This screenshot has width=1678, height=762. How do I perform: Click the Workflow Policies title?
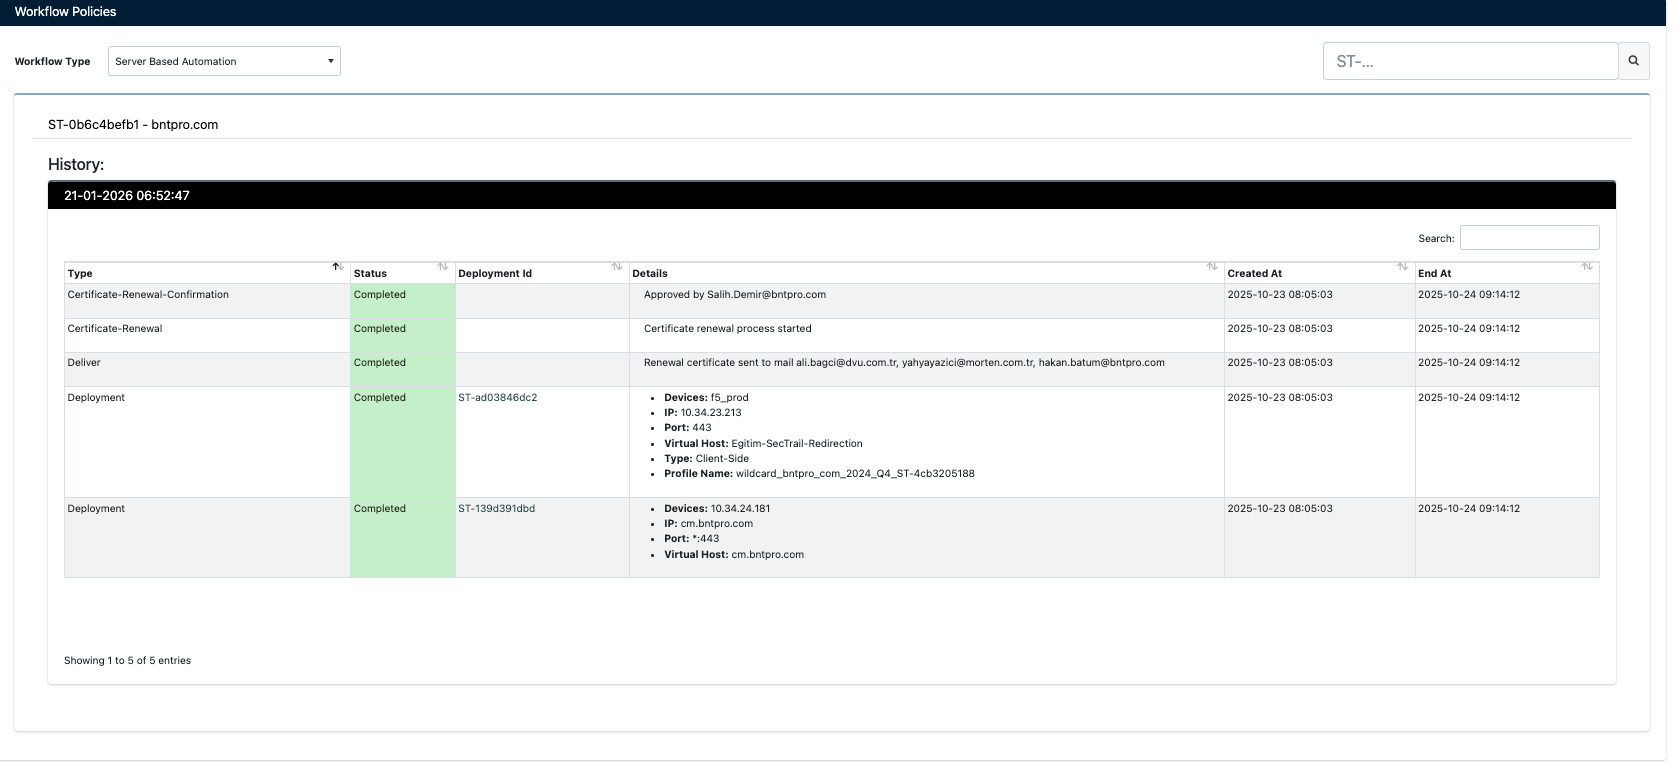click(x=65, y=11)
